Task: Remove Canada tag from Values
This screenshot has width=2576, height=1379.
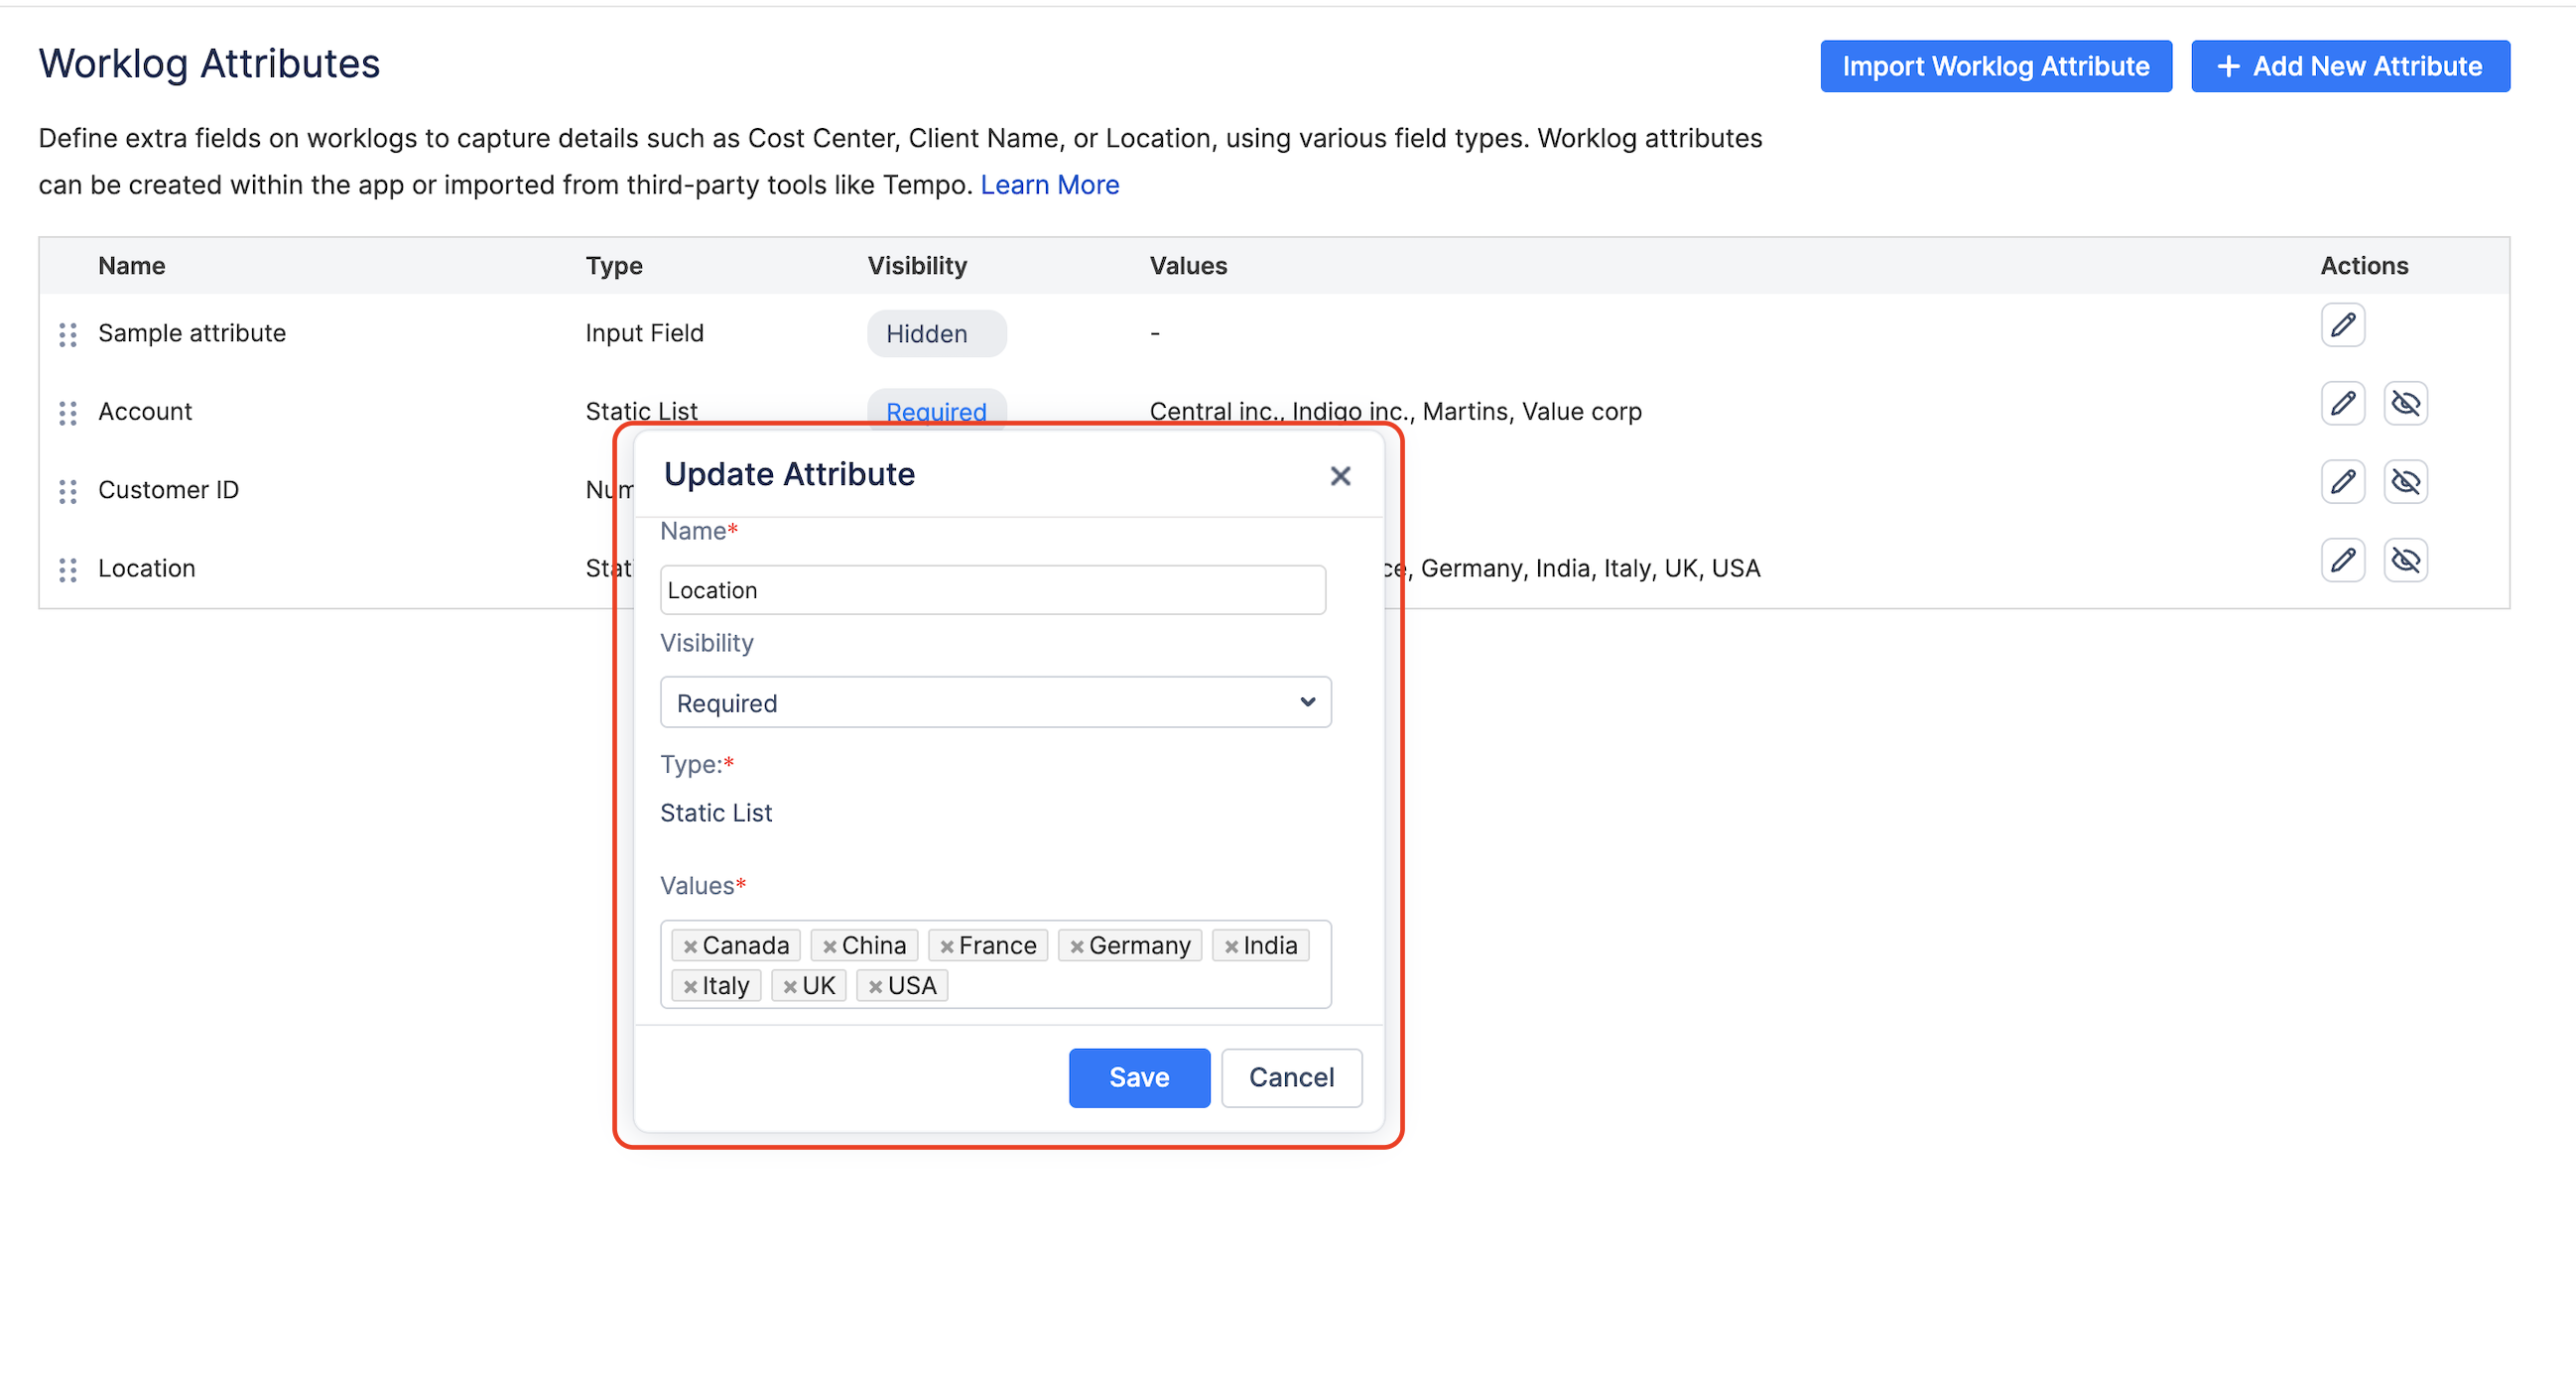Action: click(690, 946)
